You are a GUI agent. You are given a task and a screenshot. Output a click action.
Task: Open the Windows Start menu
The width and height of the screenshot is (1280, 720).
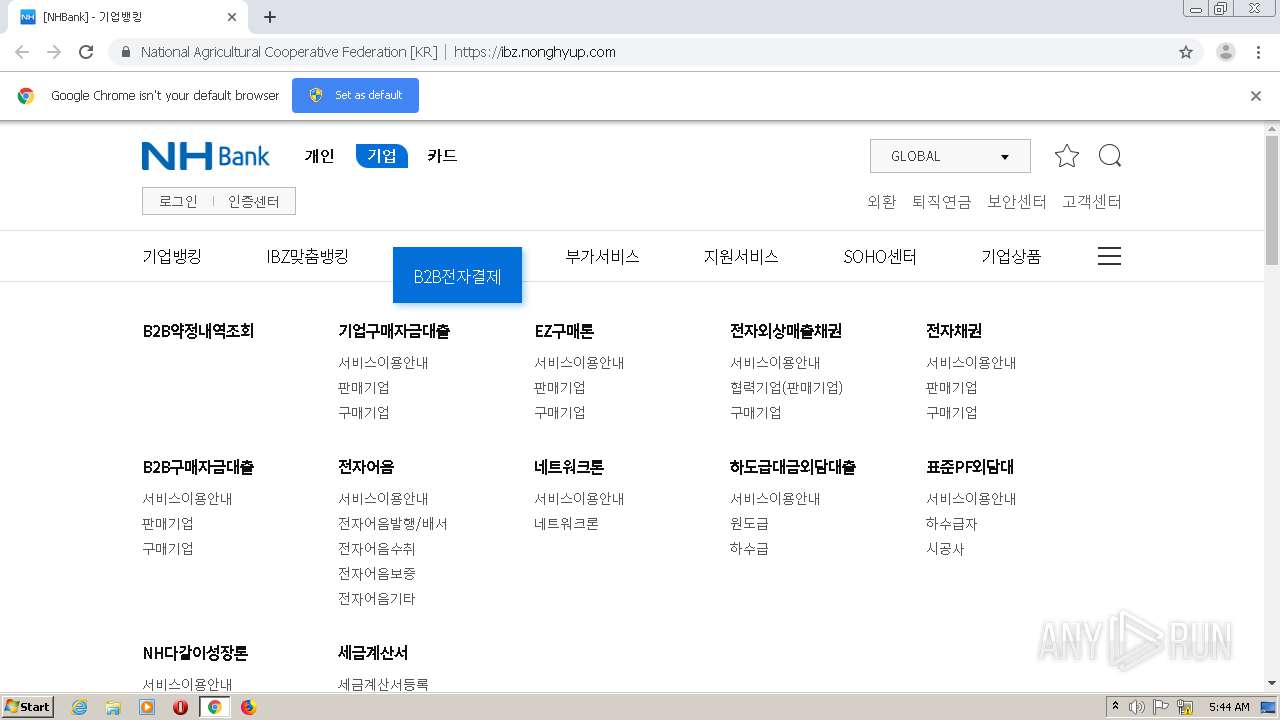[27, 707]
